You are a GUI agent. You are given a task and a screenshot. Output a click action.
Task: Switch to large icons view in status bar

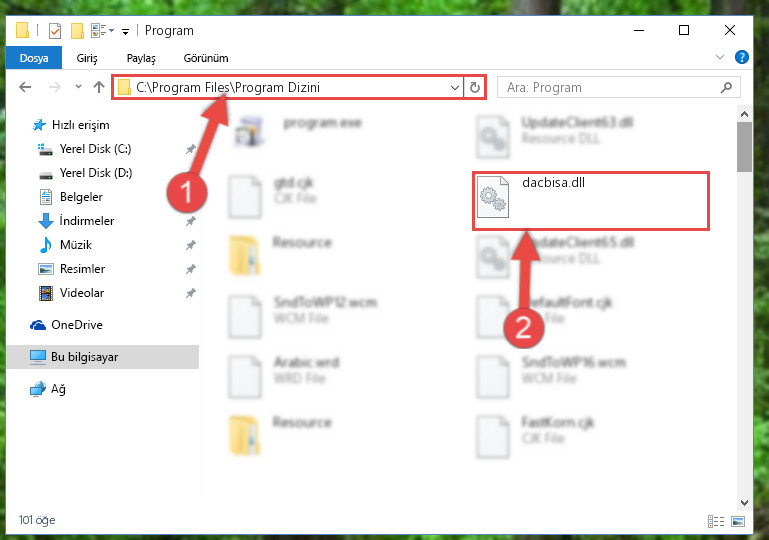coord(738,521)
